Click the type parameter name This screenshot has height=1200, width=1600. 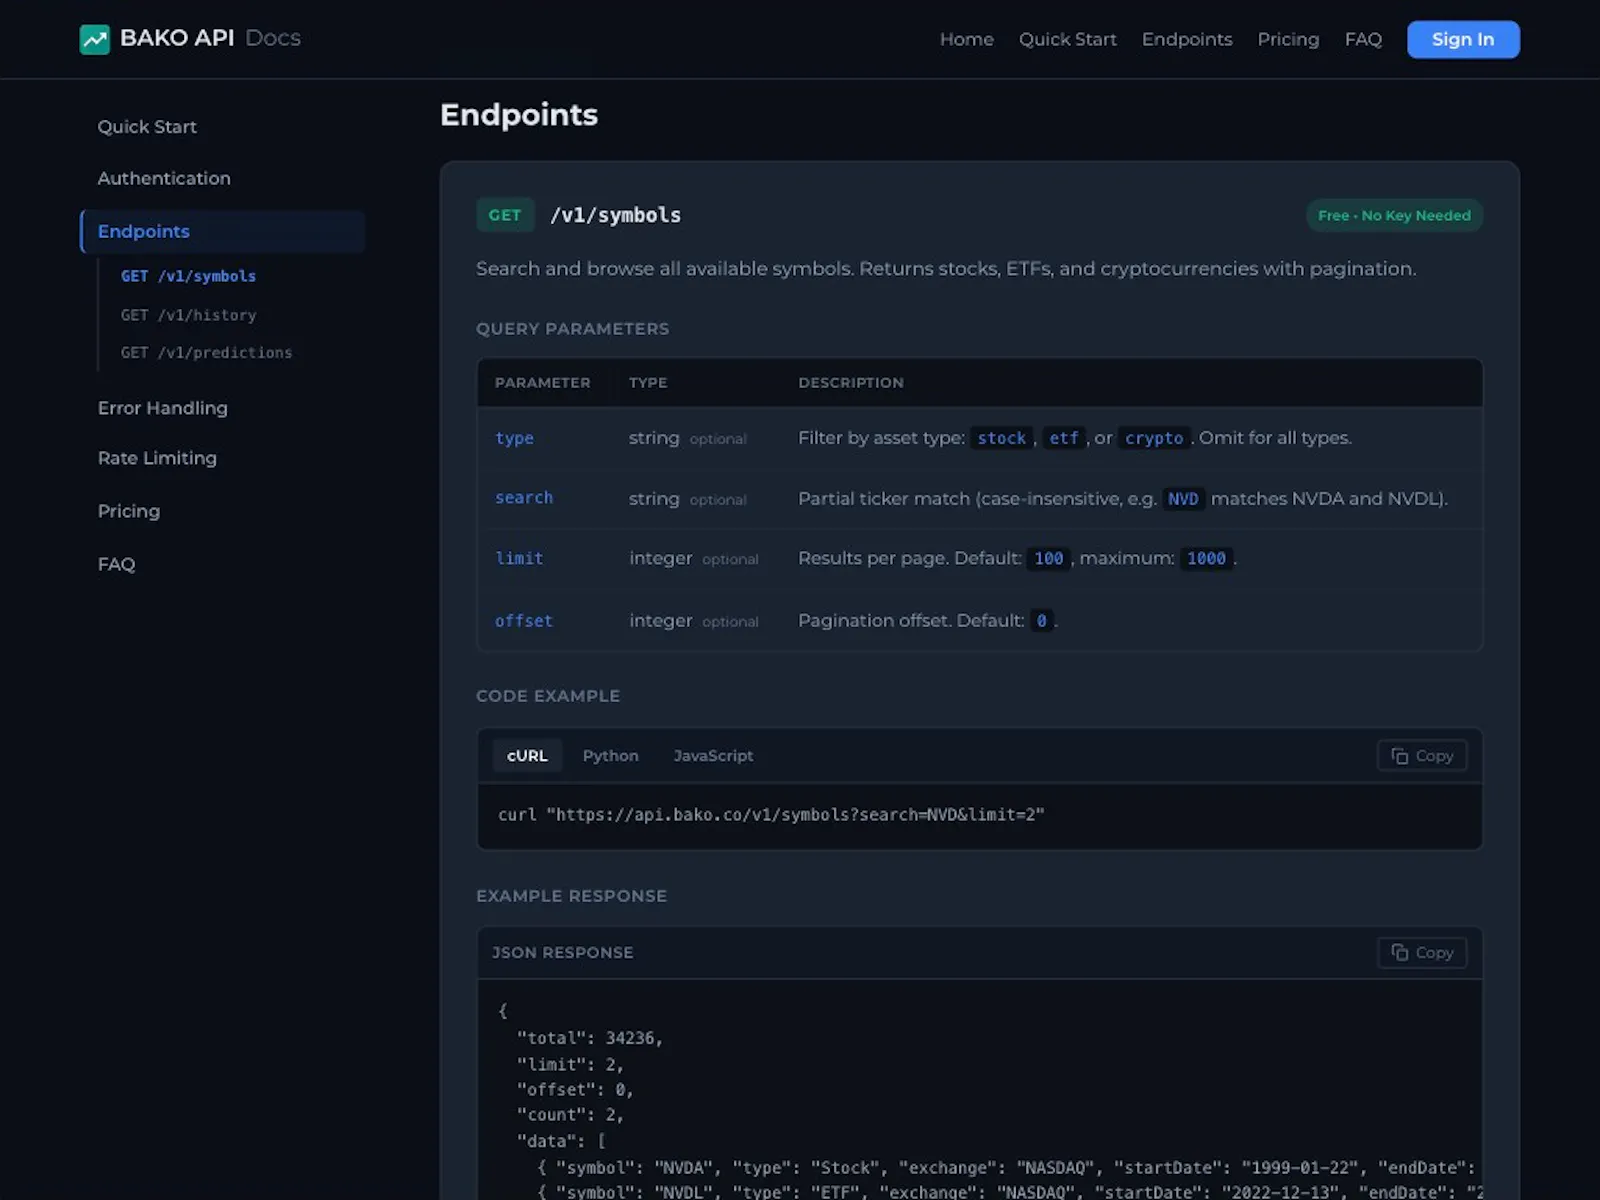tap(514, 438)
